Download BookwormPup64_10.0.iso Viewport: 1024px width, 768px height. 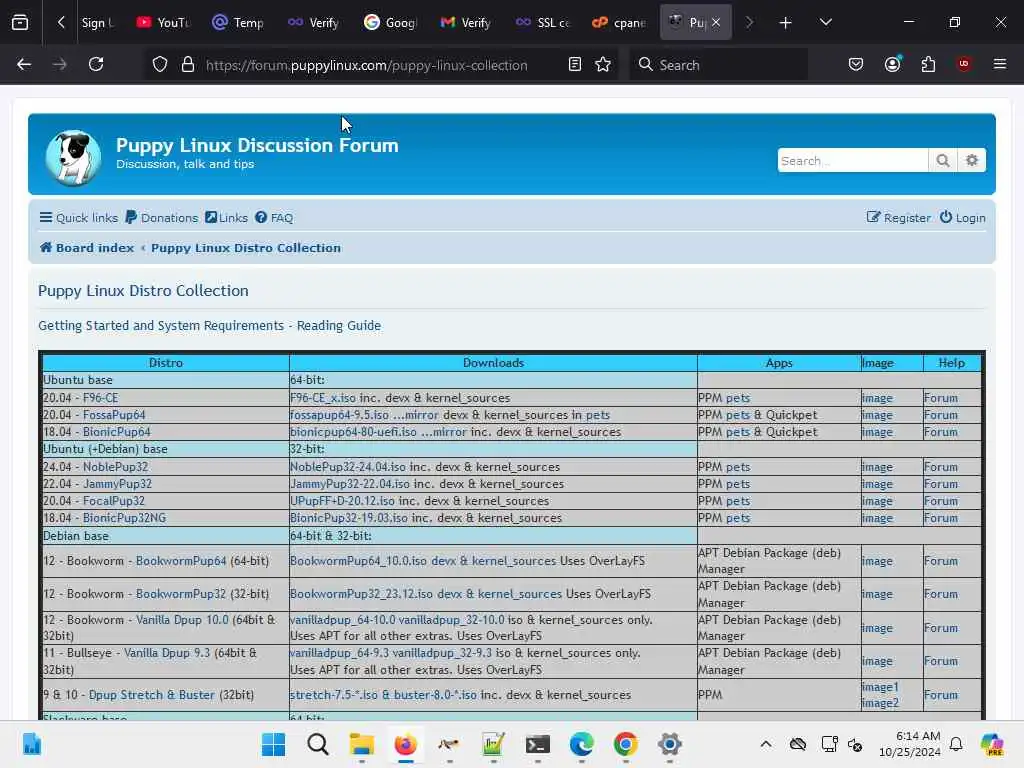(x=359, y=561)
